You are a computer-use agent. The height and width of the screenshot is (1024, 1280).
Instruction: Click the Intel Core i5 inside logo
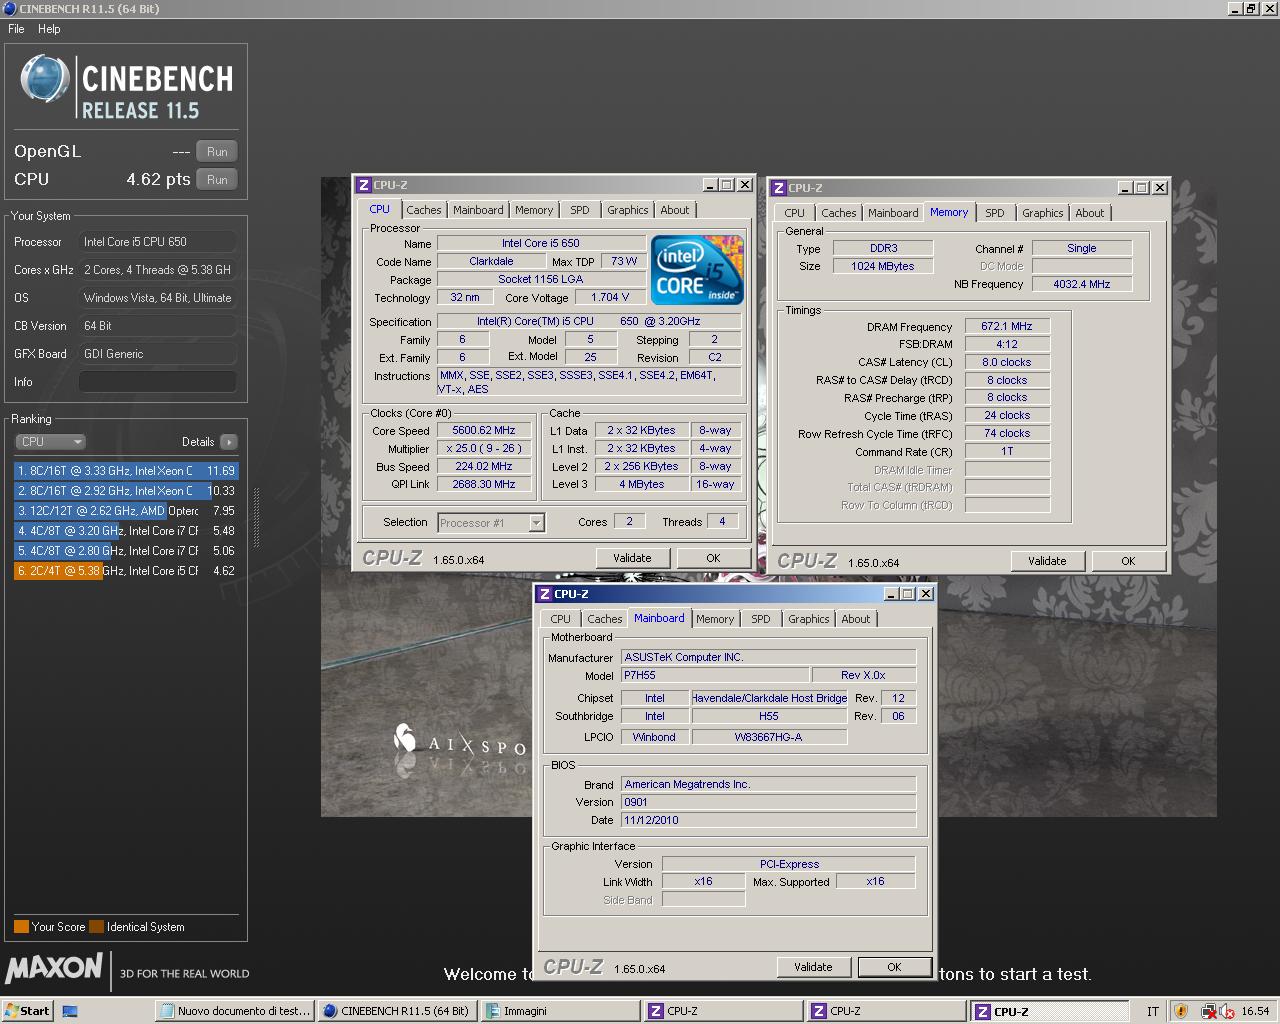tap(697, 270)
